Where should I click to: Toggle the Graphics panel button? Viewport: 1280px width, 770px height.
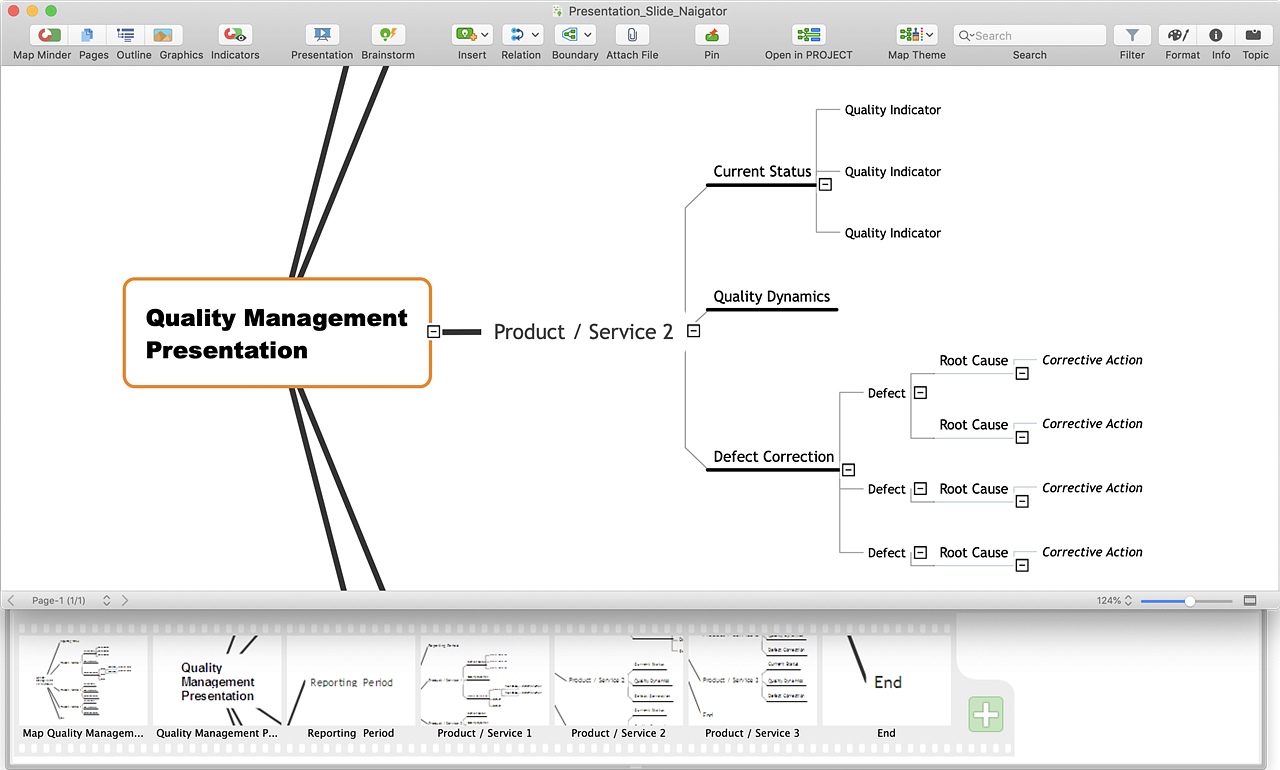(163, 35)
